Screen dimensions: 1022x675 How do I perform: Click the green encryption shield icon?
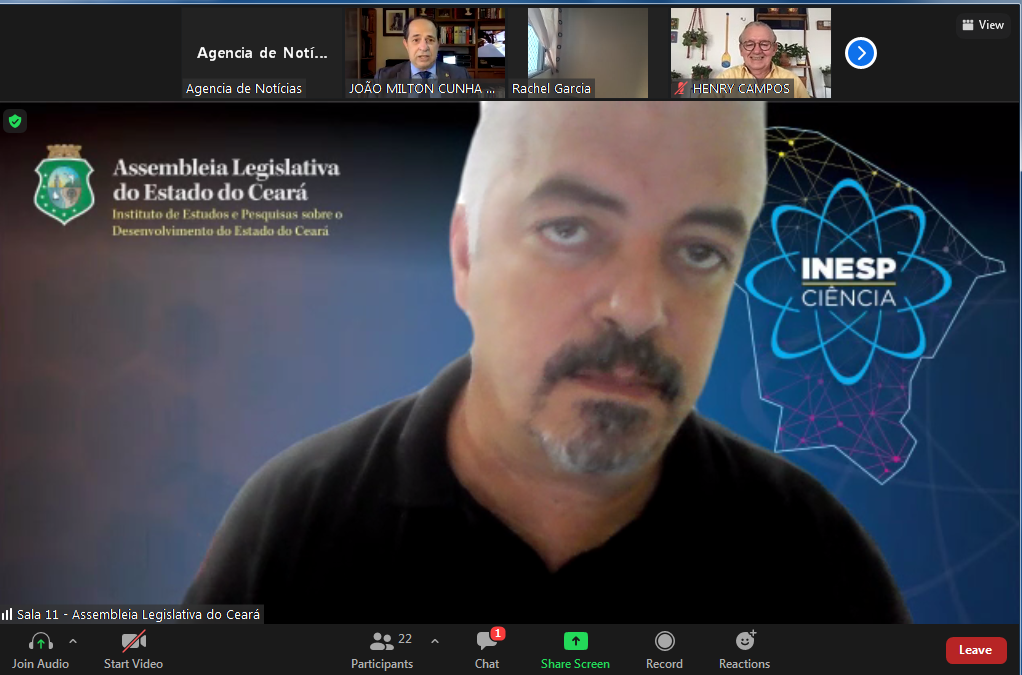tap(14, 121)
